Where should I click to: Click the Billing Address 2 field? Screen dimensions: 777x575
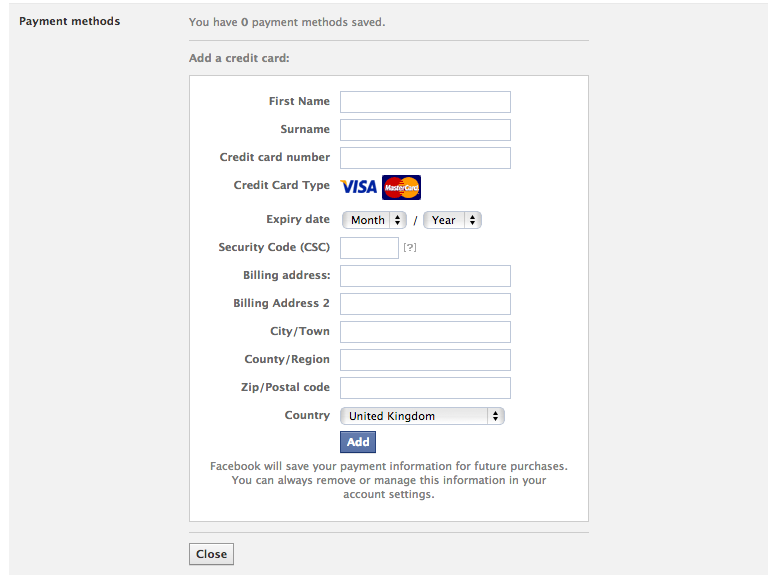425,304
